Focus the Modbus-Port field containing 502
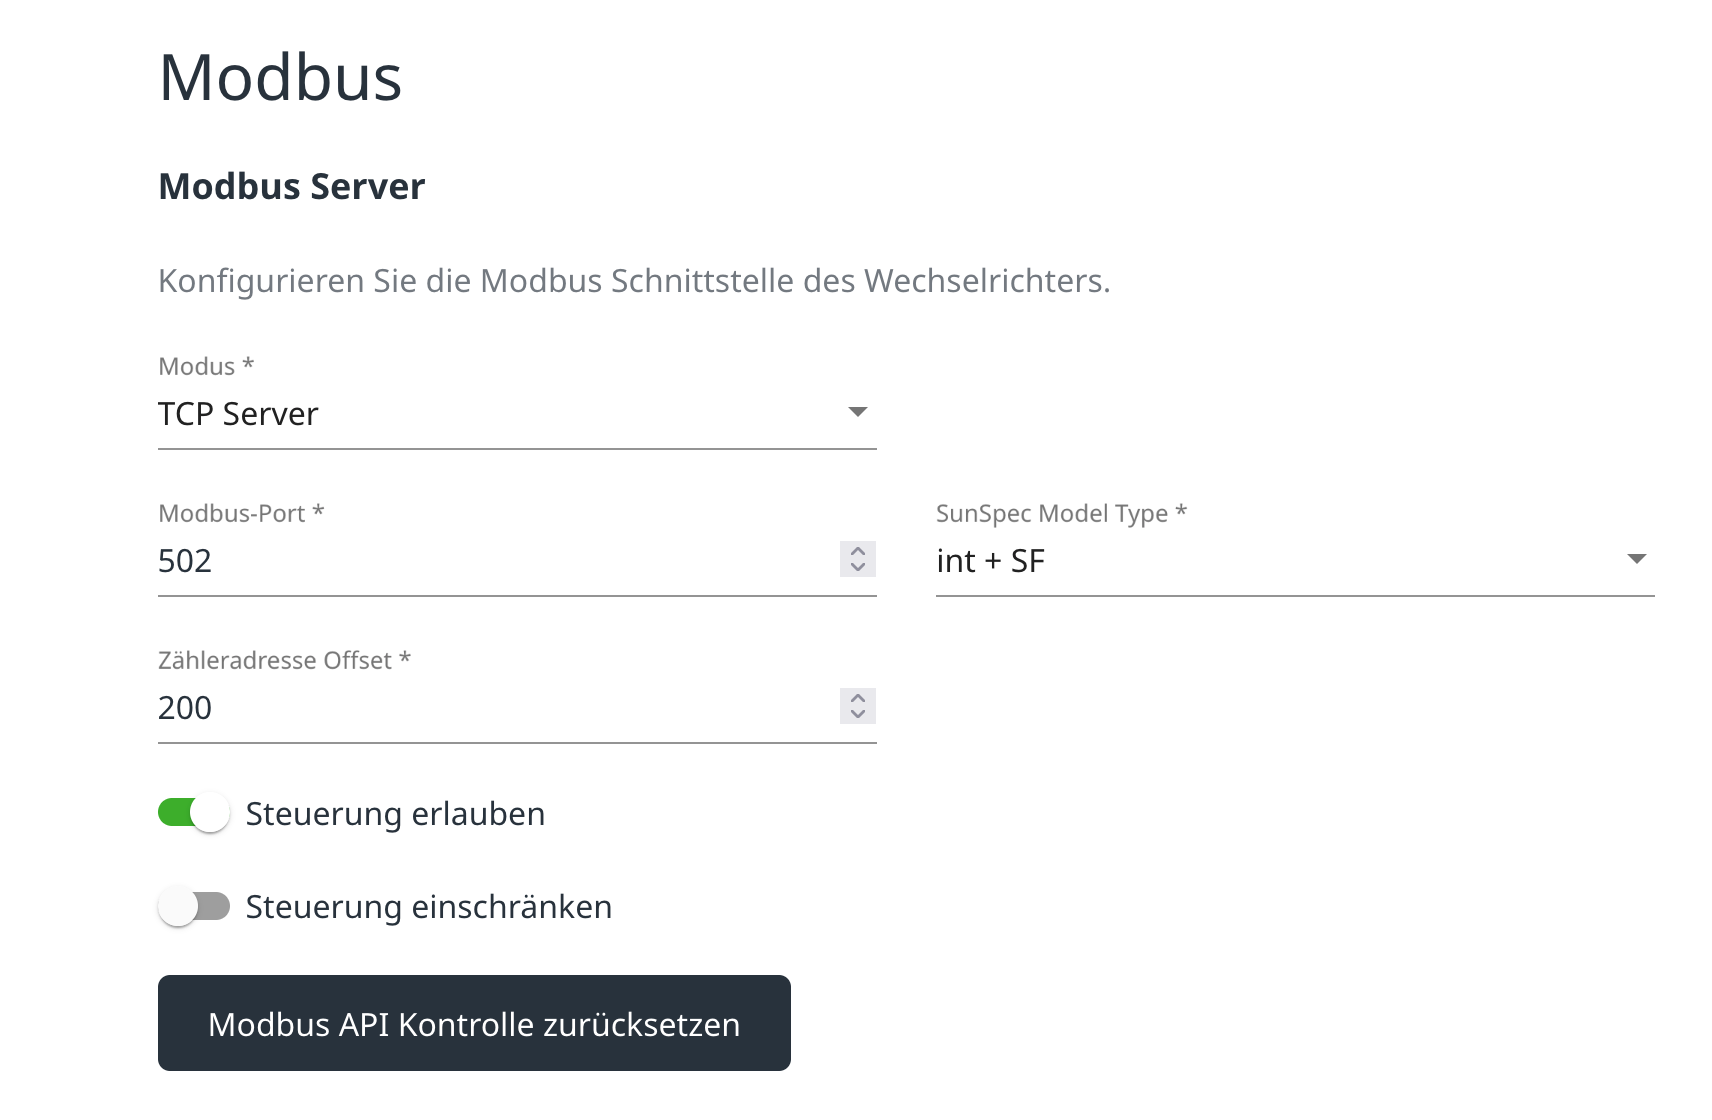The height and width of the screenshot is (1120, 1712). point(490,561)
